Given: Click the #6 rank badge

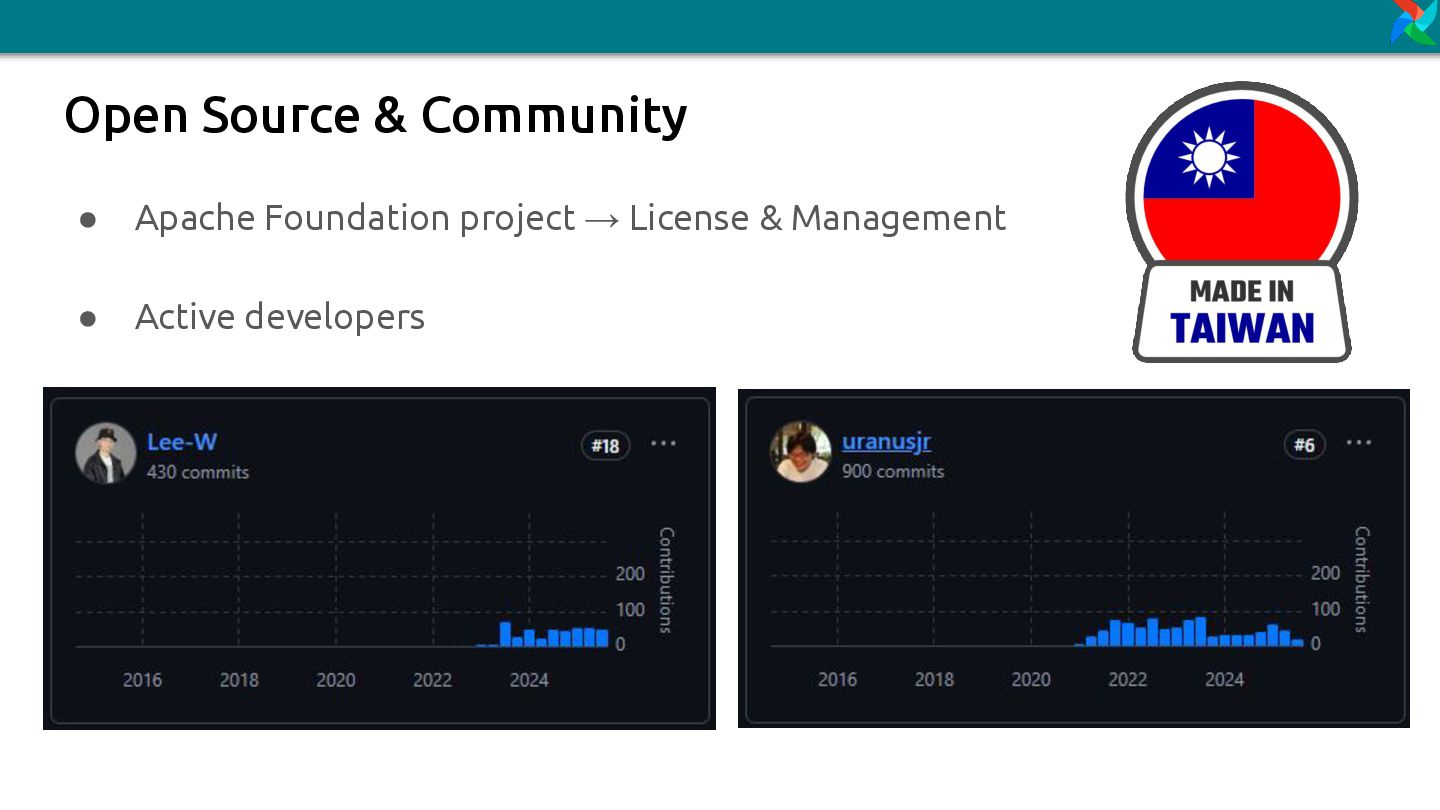Looking at the screenshot, I should (1305, 445).
